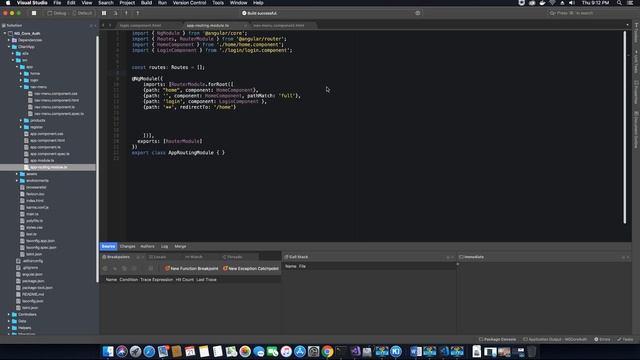Select app.component.html file in tree
The width and height of the screenshot is (640, 360).
47,140
